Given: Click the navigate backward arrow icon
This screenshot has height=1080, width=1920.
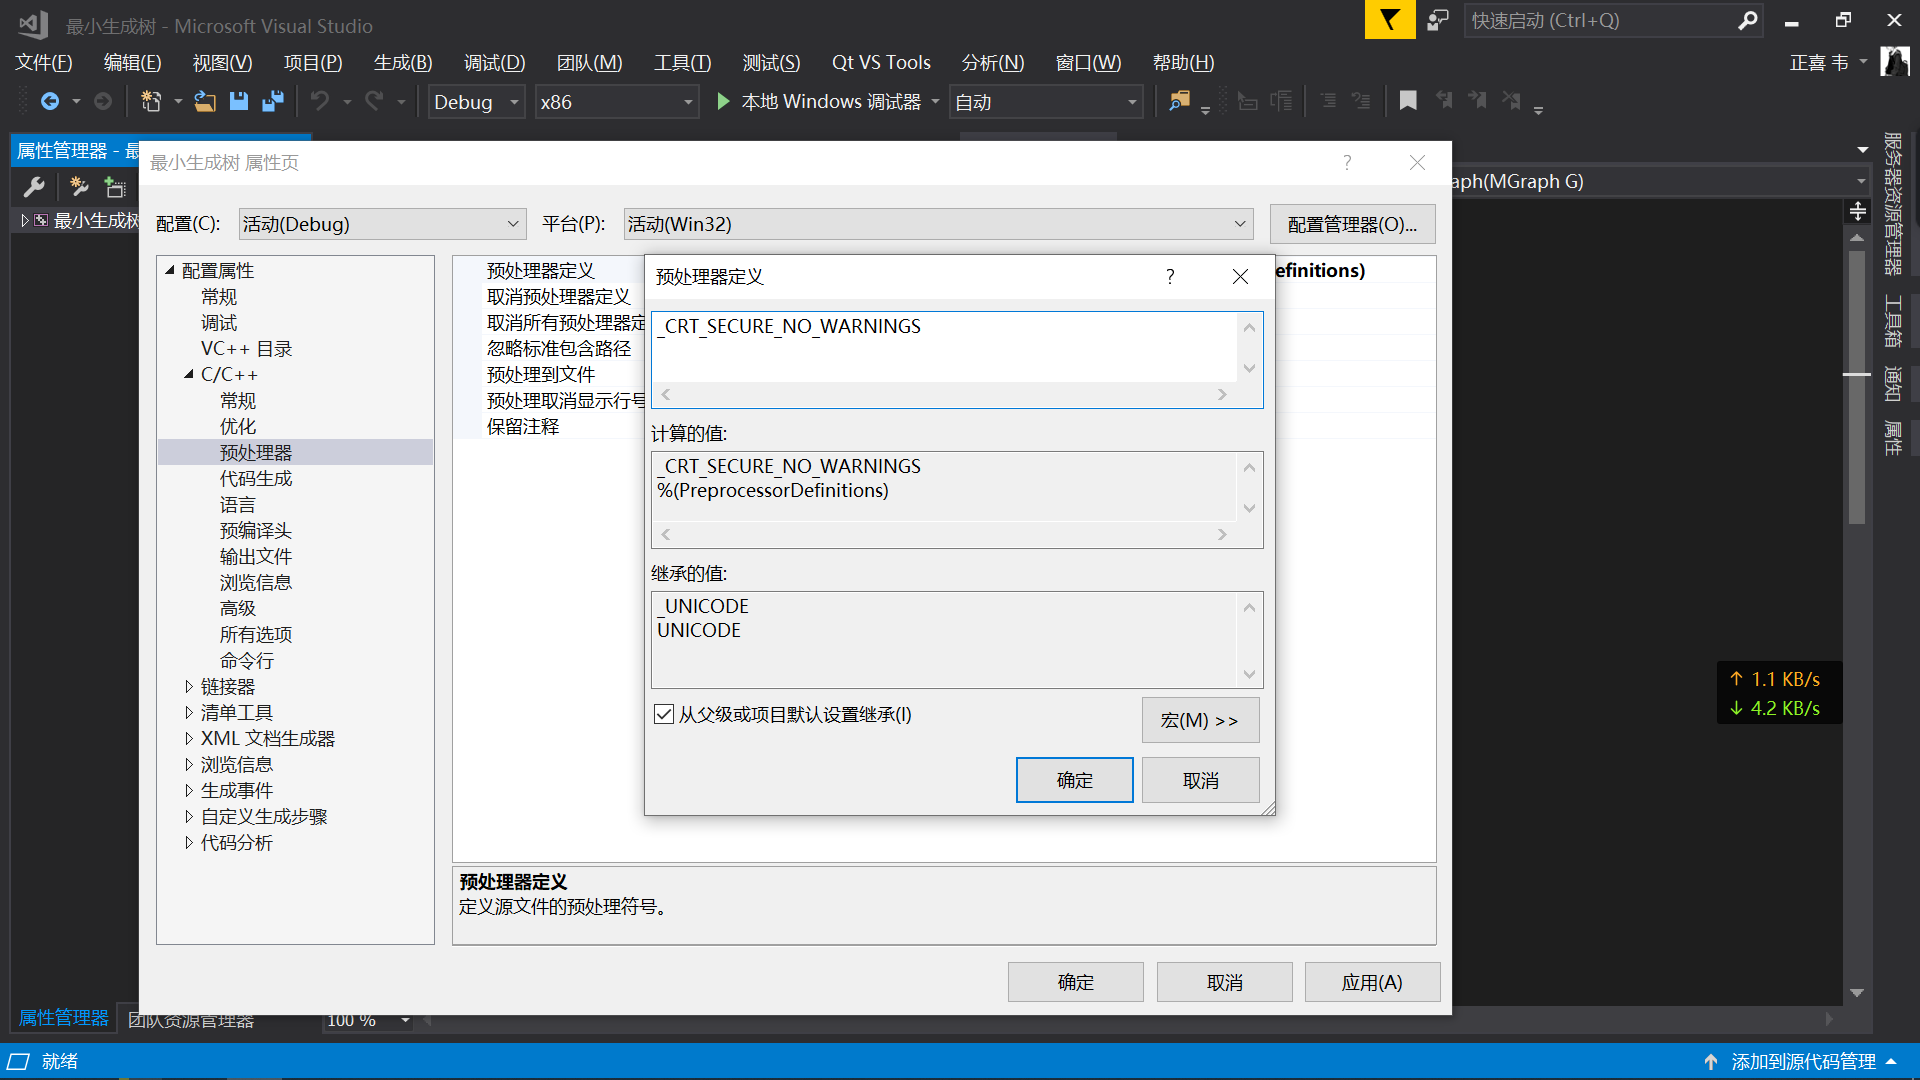Looking at the screenshot, I should tap(49, 101).
